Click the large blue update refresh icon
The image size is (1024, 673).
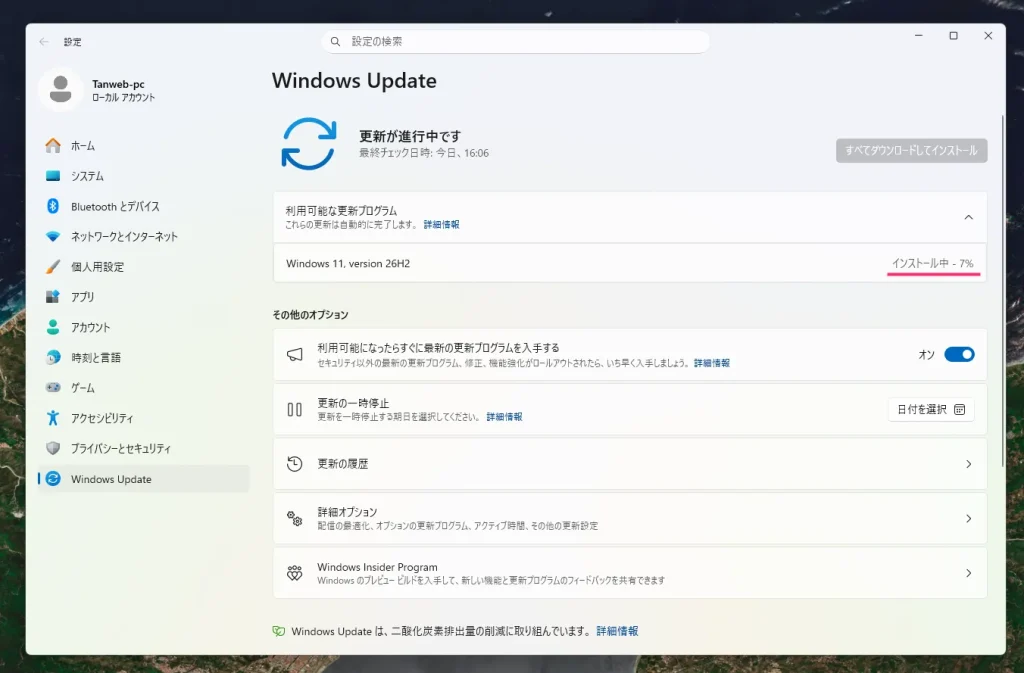click(x=309, y=144)
